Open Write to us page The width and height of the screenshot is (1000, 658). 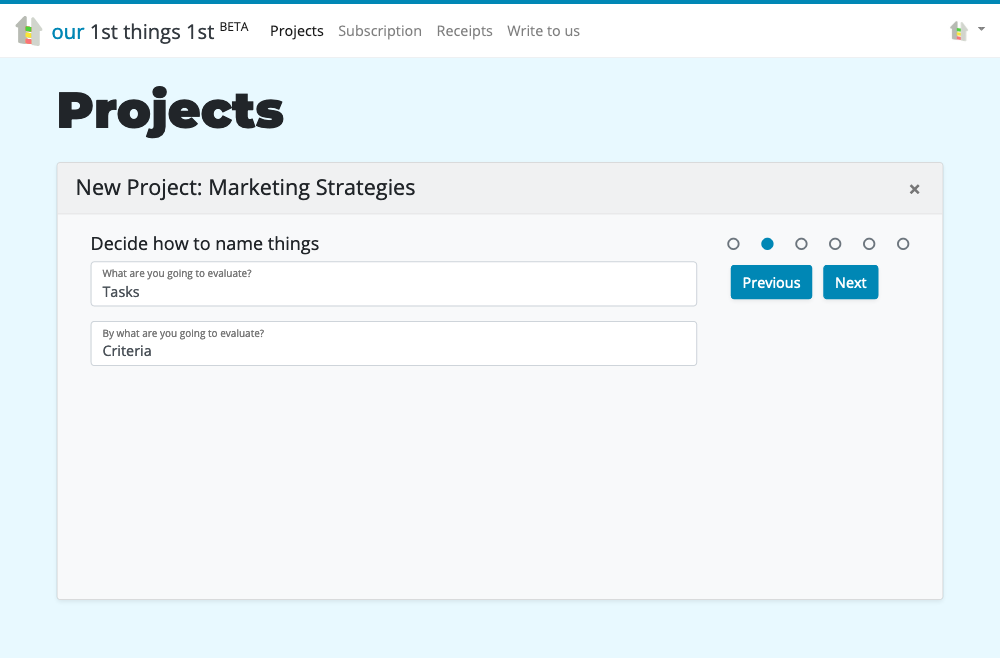(x=543, y=31)
